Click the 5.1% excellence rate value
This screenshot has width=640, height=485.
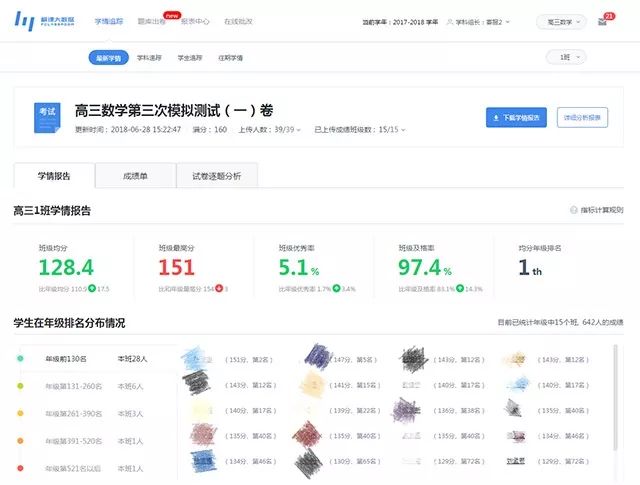pyautogui.click(x=299, y=267)
